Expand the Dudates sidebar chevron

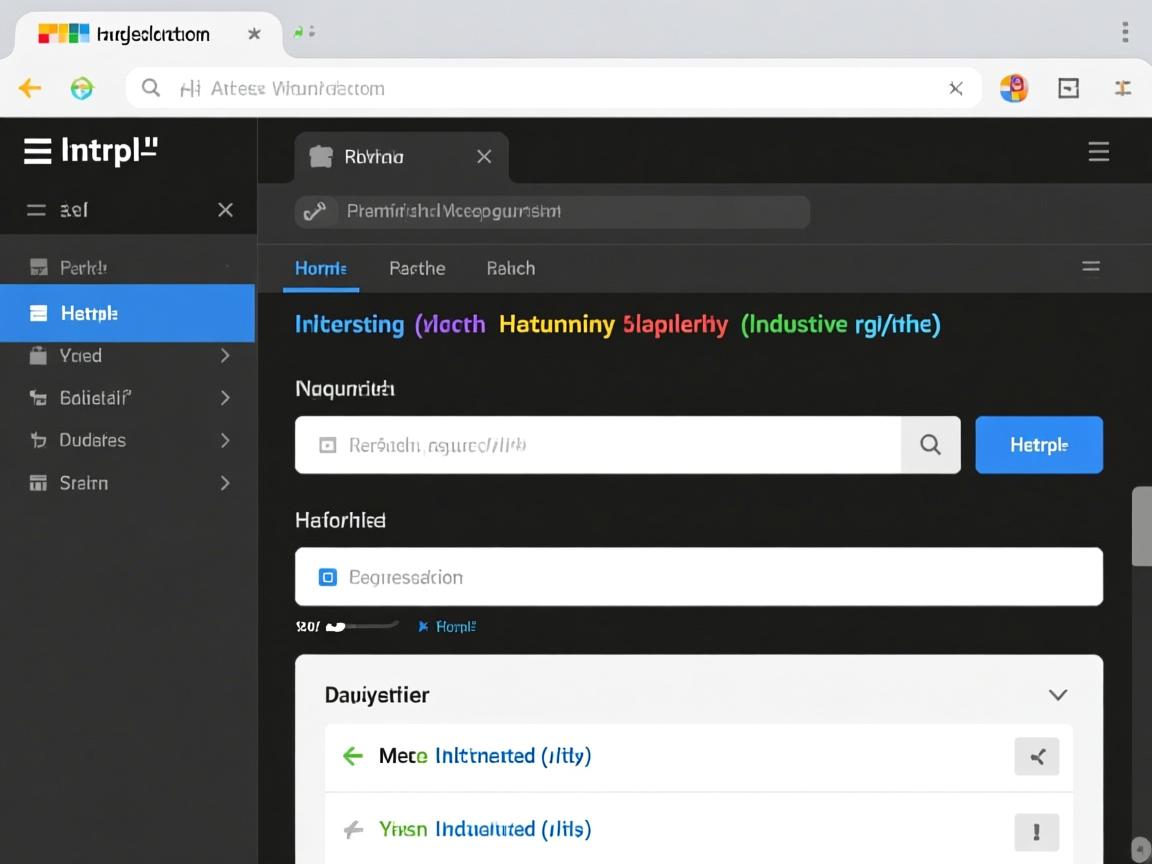(x=225, y=440)
